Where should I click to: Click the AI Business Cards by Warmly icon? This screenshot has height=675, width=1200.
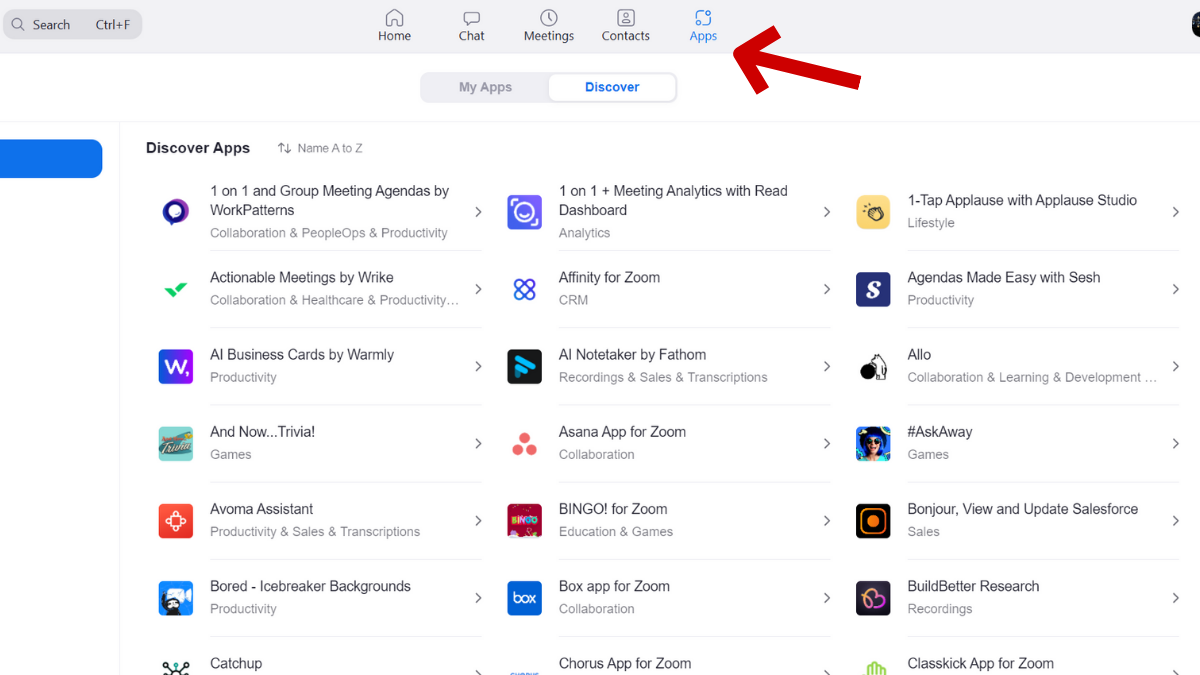pos(176,366)
